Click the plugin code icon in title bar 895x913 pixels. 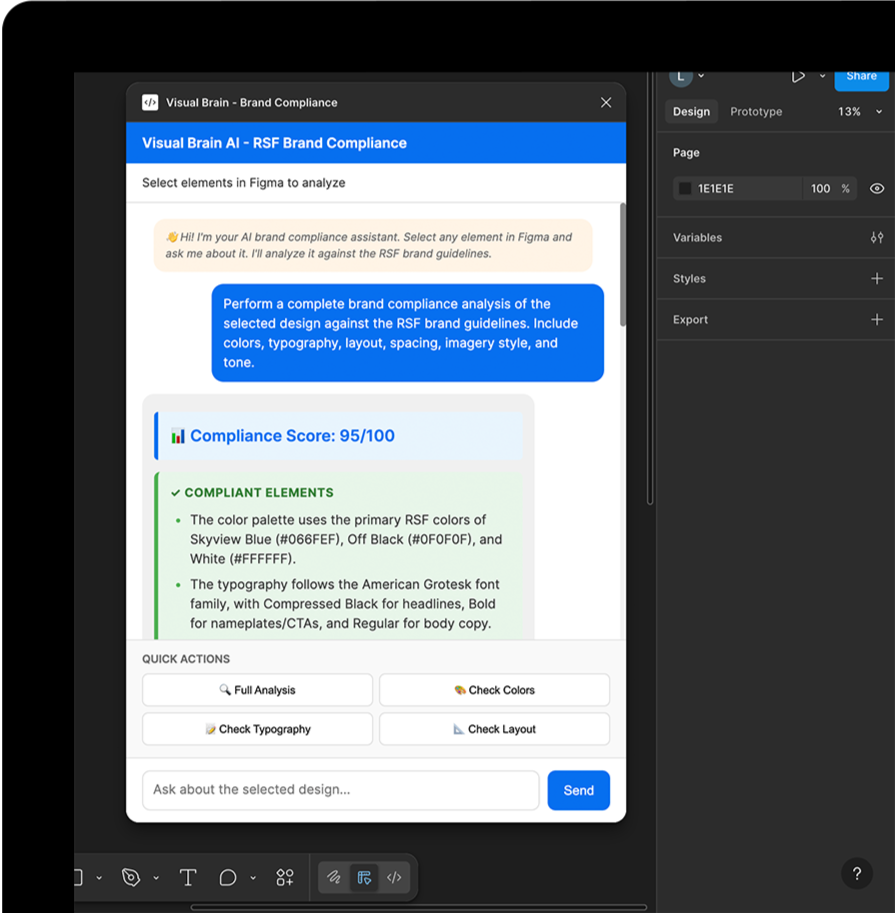(150, 102)
